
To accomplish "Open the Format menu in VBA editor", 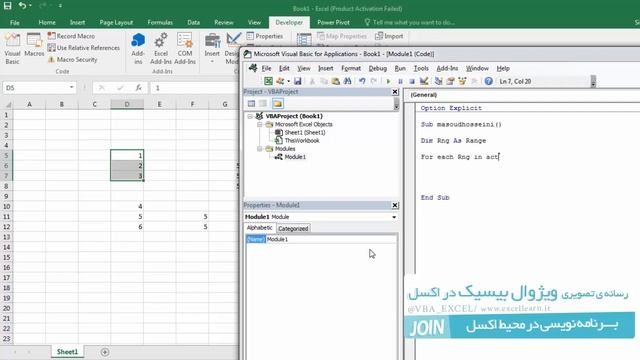I will pyautogui.click(x=351, y=68).
